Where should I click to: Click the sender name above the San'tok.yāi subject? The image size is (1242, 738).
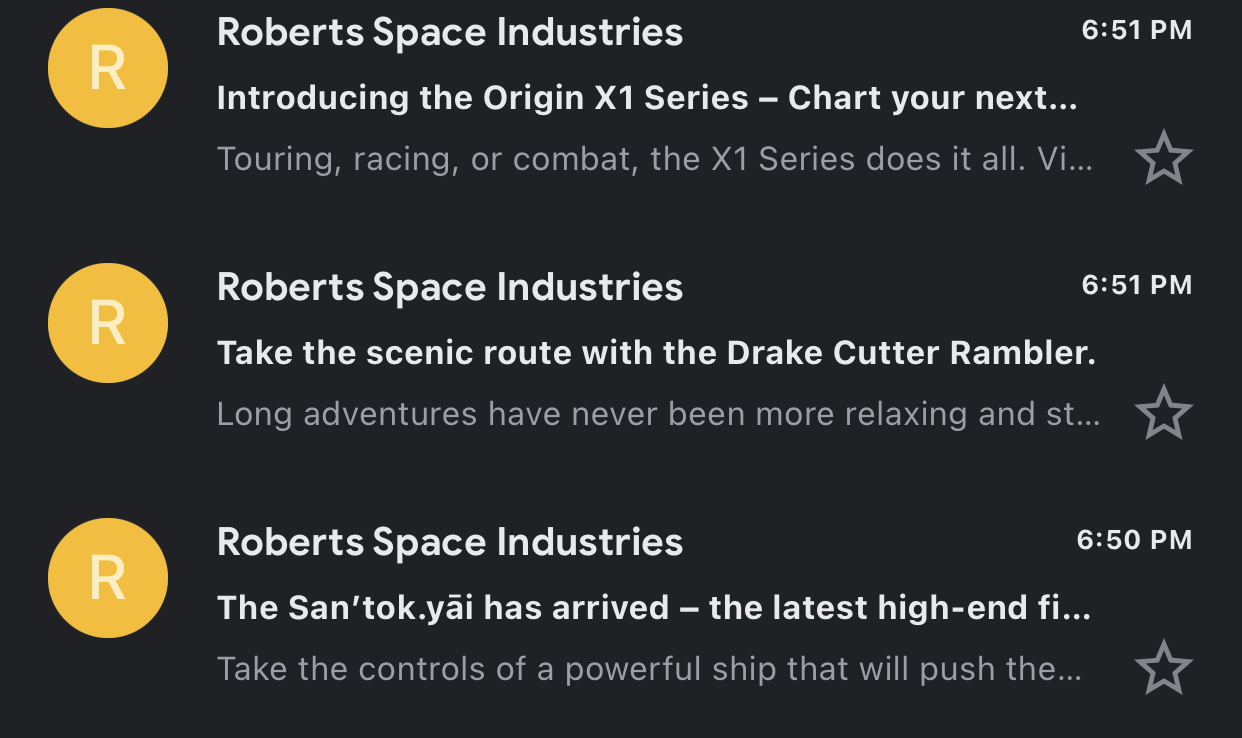[450, 543]
